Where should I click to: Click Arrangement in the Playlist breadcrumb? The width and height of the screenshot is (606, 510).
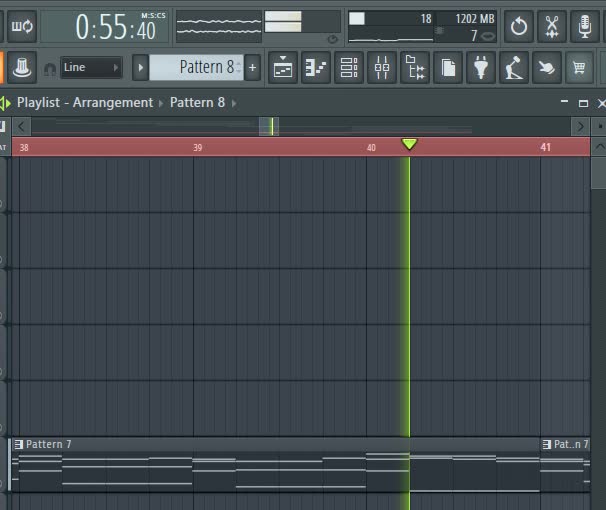pyautogui.click(x=113, y=102)
